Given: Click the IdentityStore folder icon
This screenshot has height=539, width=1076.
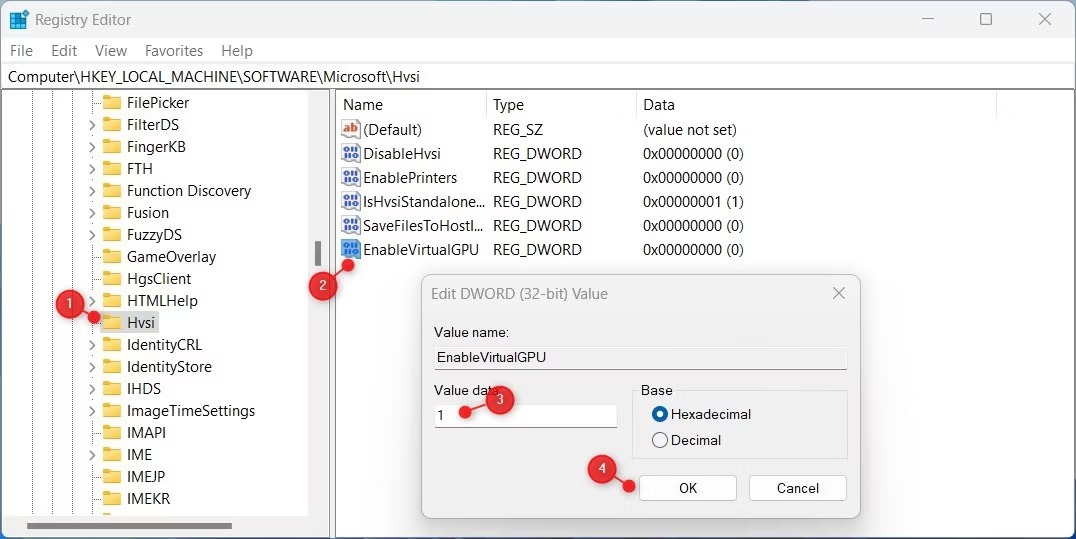Looking at the screenshot, I should point(112,366).
